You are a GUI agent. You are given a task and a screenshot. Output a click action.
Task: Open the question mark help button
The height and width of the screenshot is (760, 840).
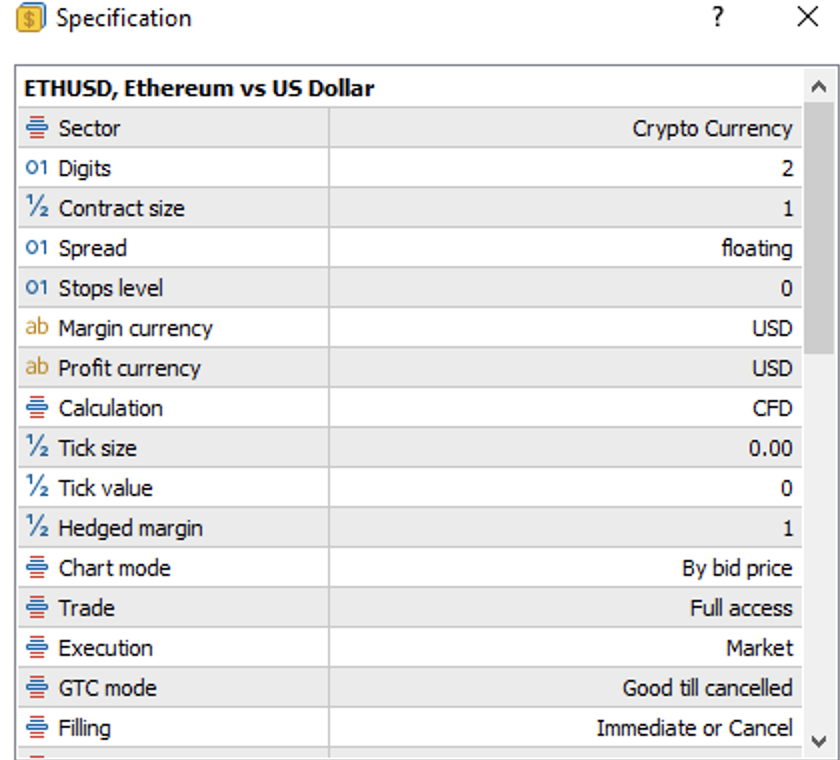(717, 18)
